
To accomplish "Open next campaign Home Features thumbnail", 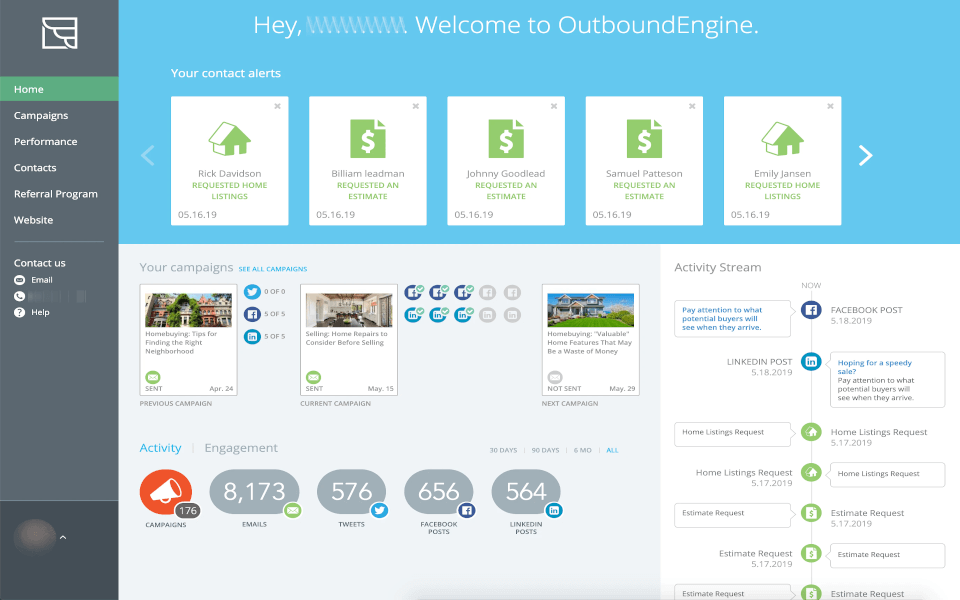I will point(591,309).
